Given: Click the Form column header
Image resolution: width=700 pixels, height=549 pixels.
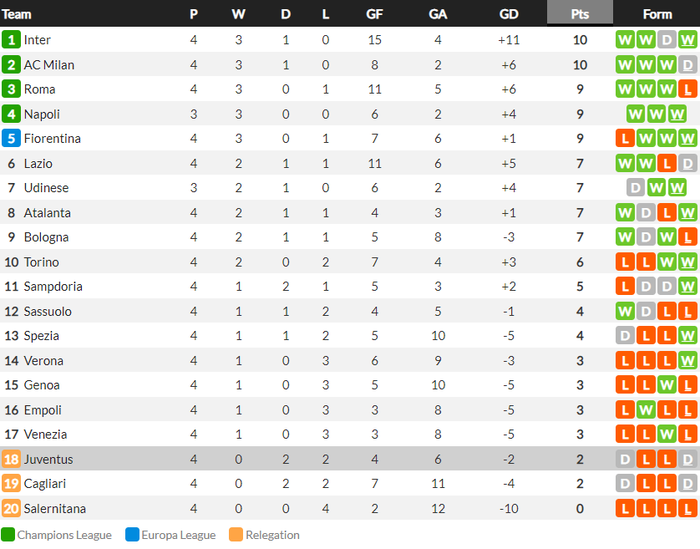Looking at the screenshot, I should click(x=657, y=14).
